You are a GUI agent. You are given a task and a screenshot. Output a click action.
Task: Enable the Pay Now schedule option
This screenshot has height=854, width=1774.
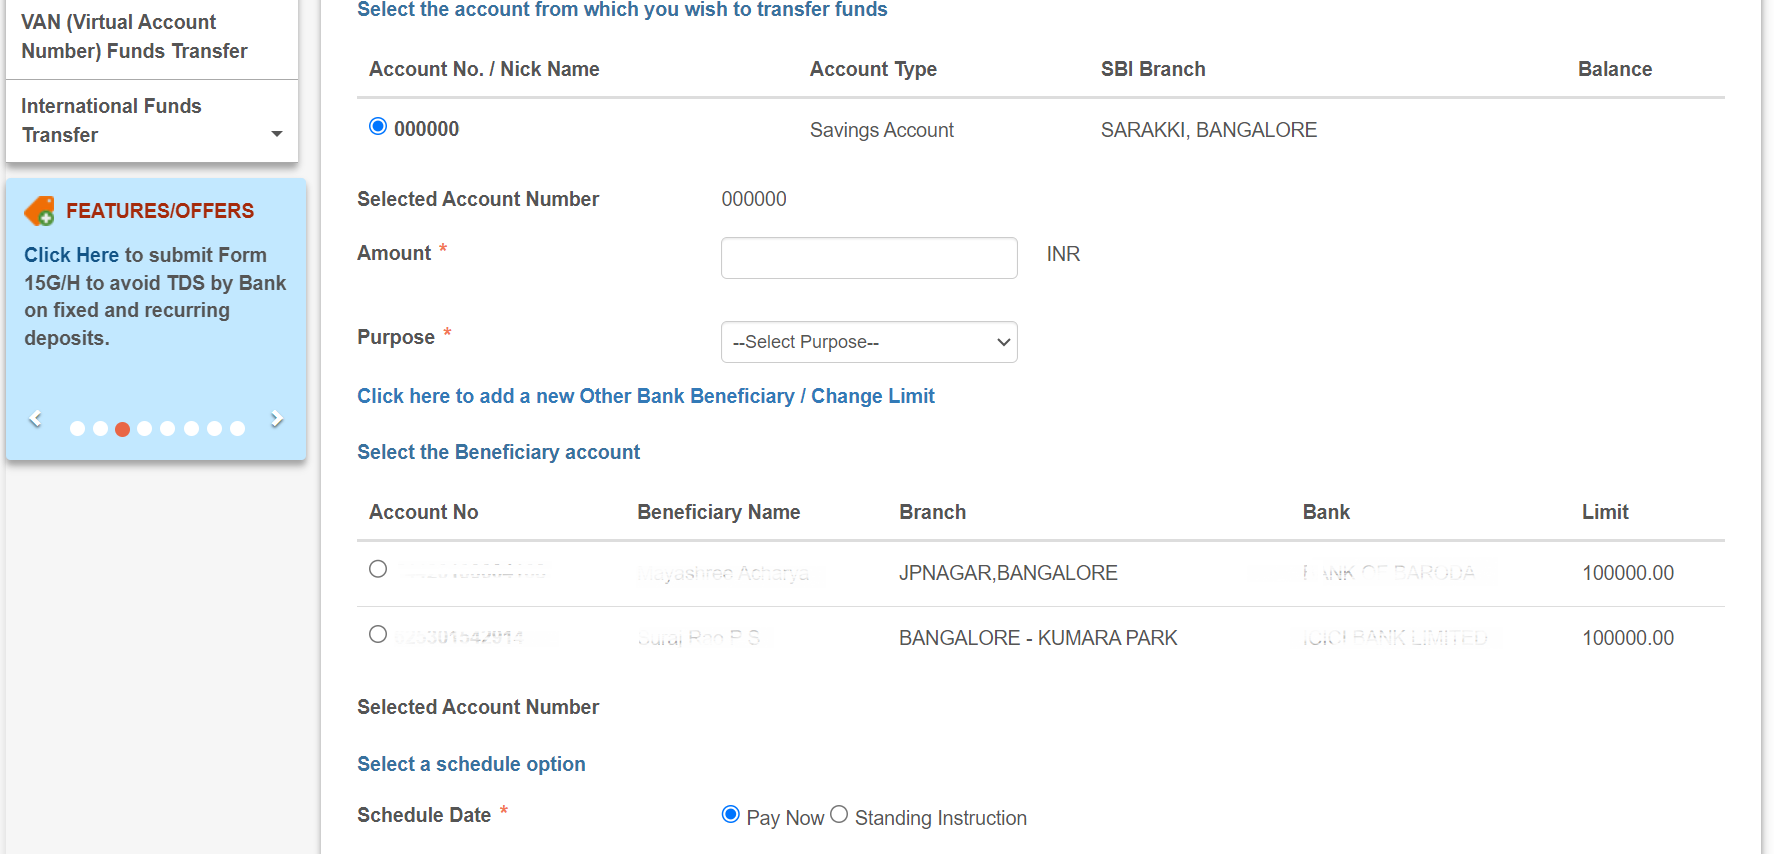click(730, 814)
